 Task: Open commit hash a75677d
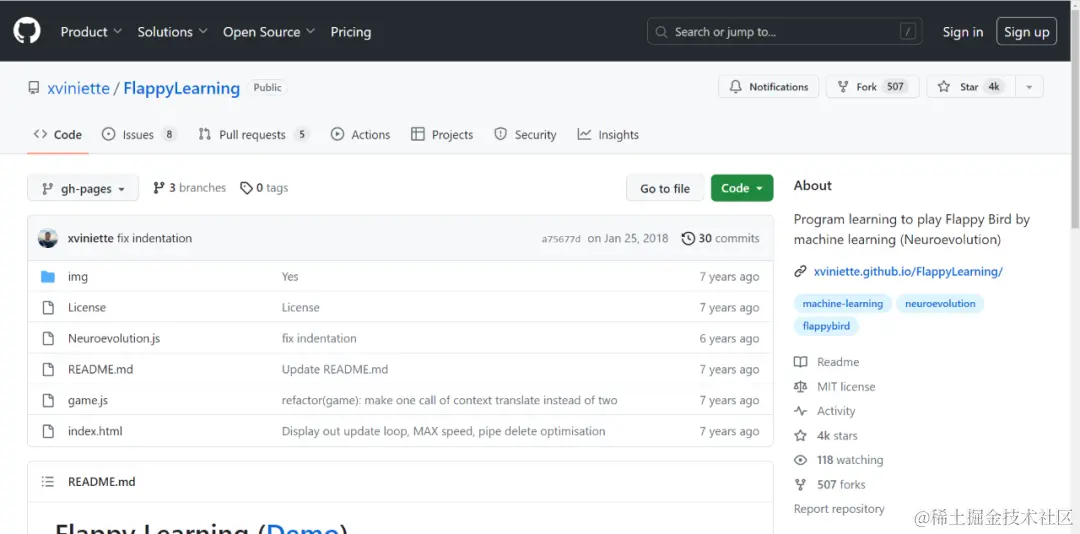pos(561,239)
